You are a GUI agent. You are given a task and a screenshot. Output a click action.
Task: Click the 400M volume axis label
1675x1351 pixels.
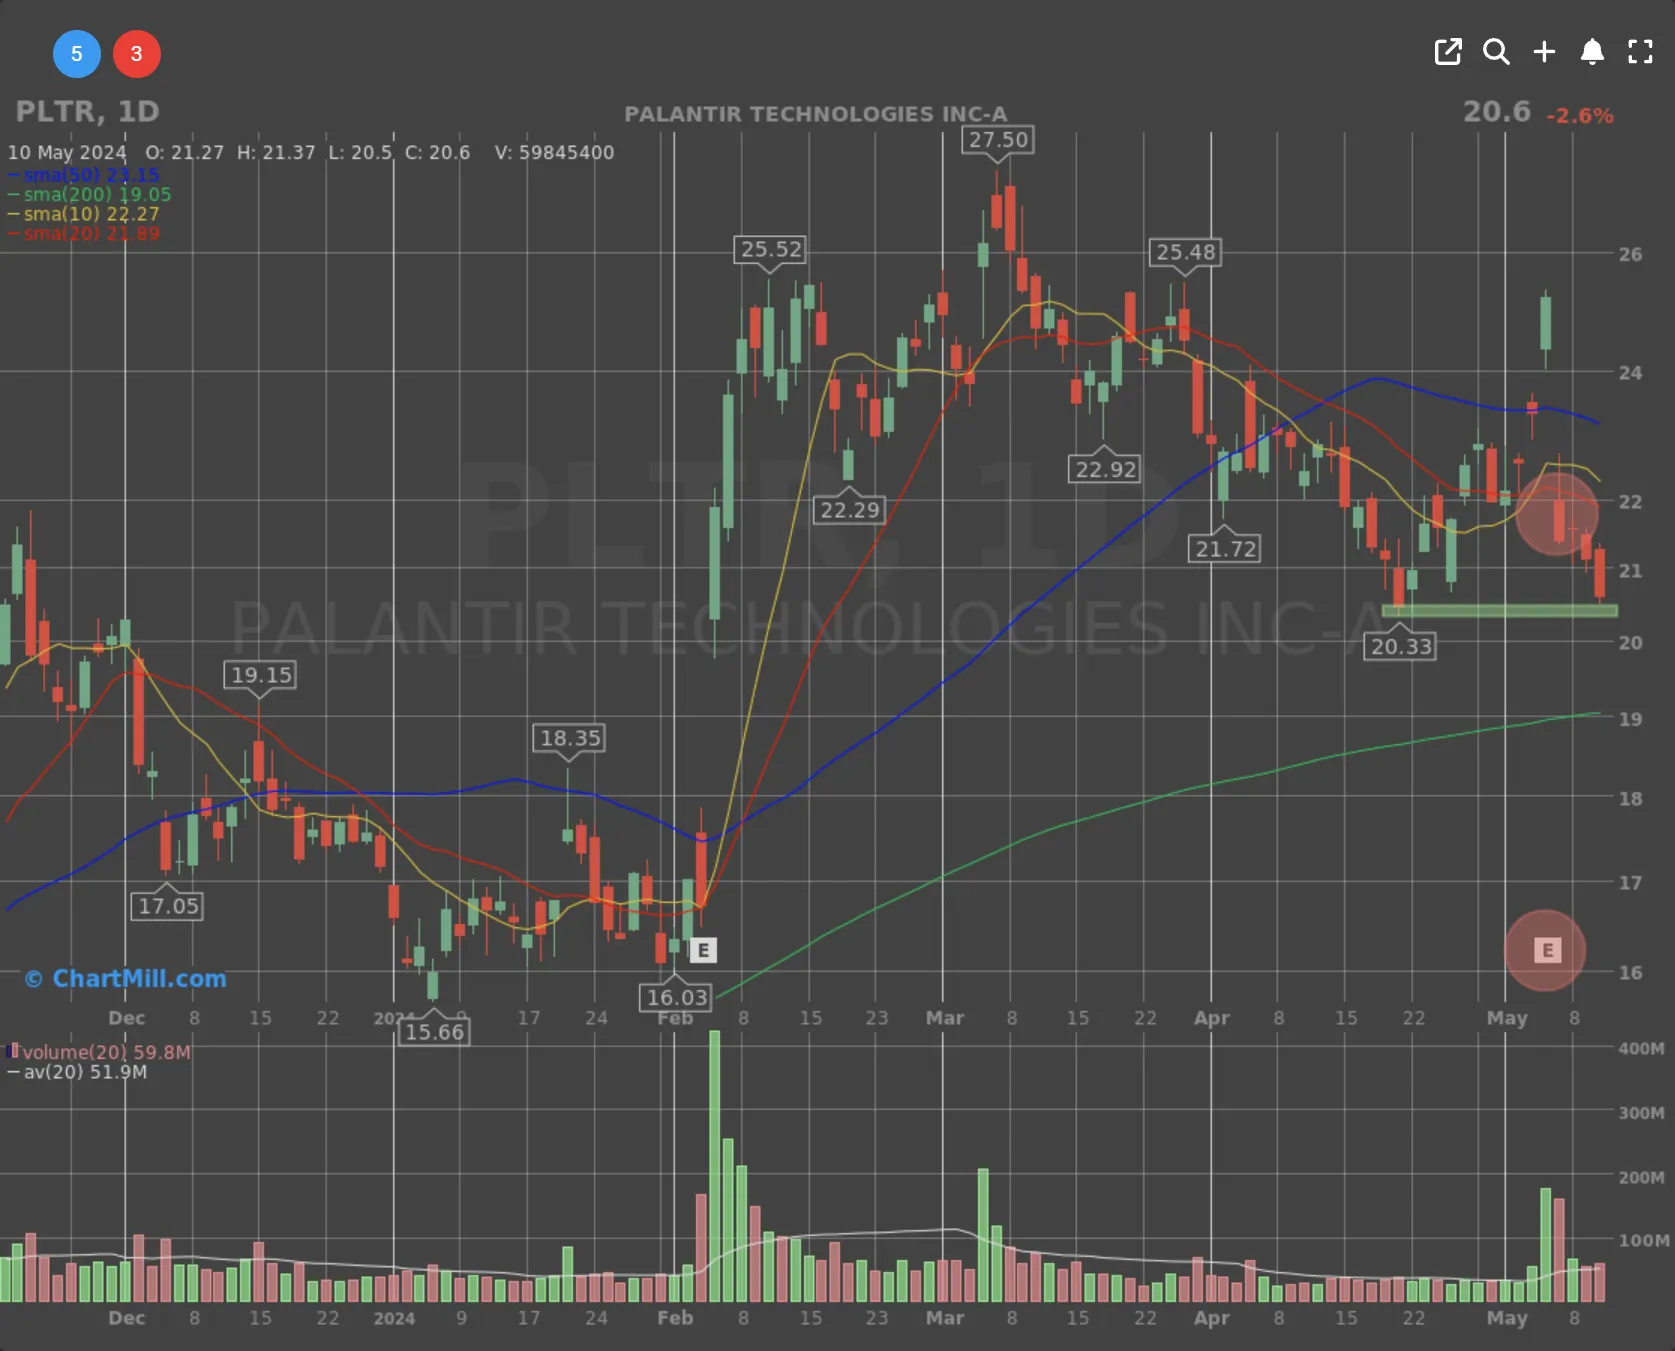(x=1641, y=1048)
